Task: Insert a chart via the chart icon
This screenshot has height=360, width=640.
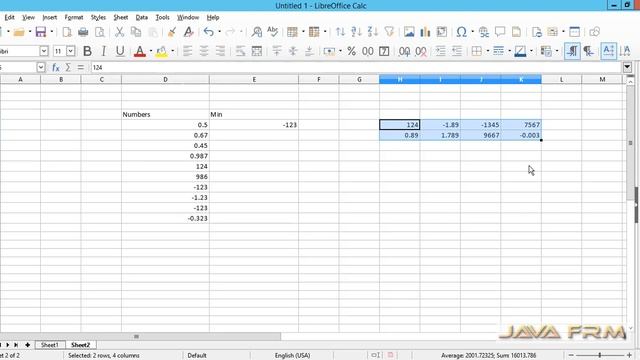Action: pyautogui.click(x=425, y=32)
